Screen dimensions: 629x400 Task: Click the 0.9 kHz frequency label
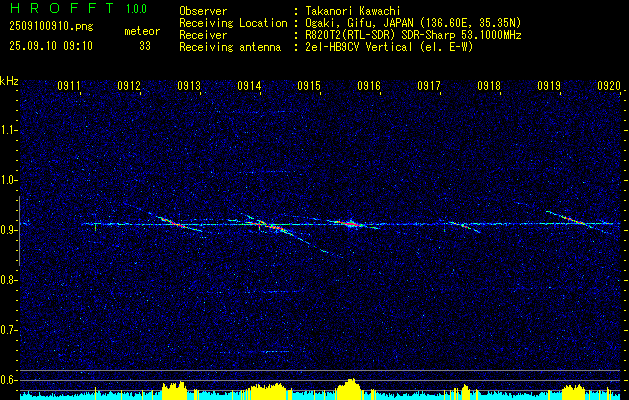pyautogui.click(x=8, y=230)
